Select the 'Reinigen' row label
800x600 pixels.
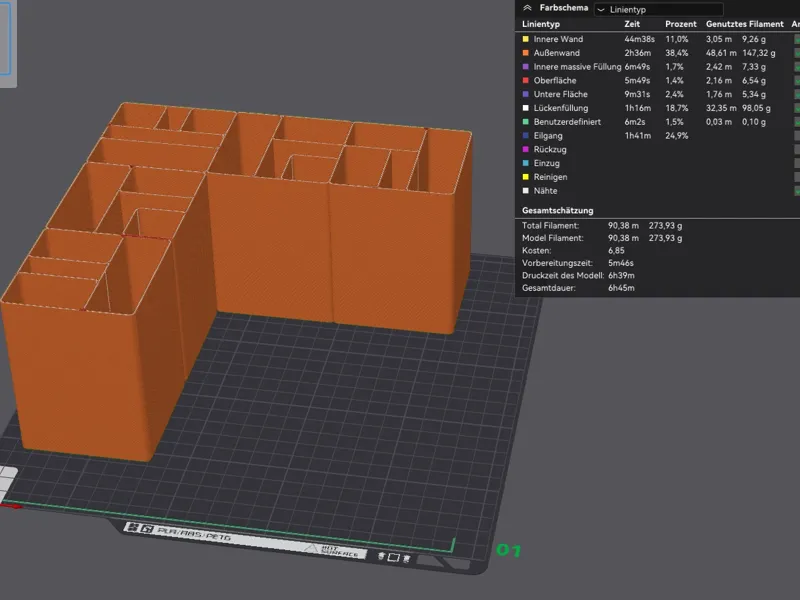(x=551, y=177)
